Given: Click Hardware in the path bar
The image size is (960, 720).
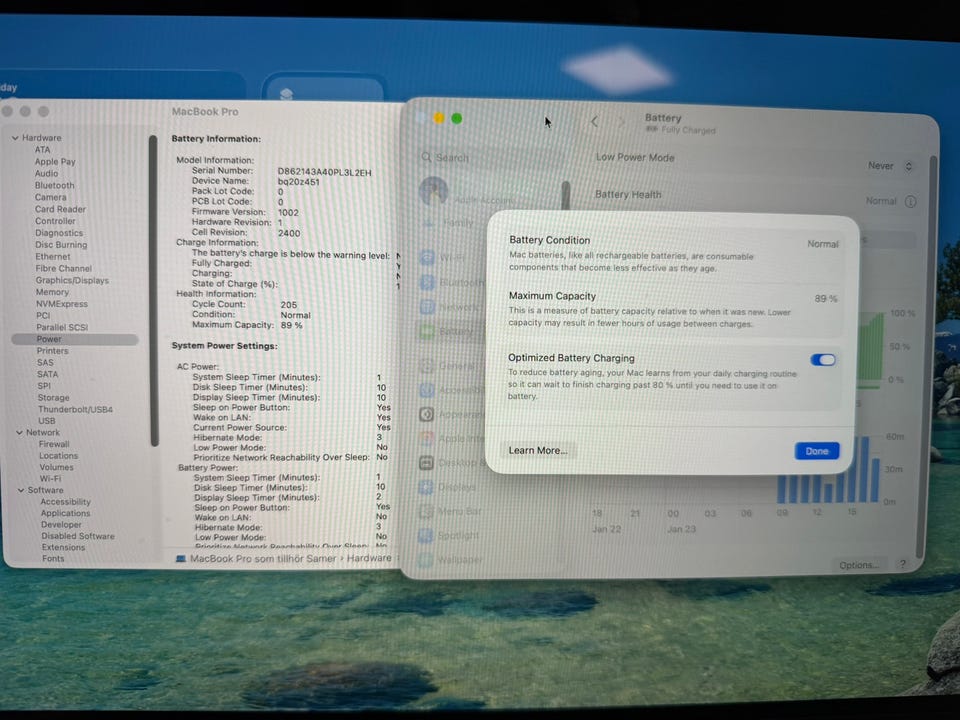Looking at the screenshot, I should (369, 558).
